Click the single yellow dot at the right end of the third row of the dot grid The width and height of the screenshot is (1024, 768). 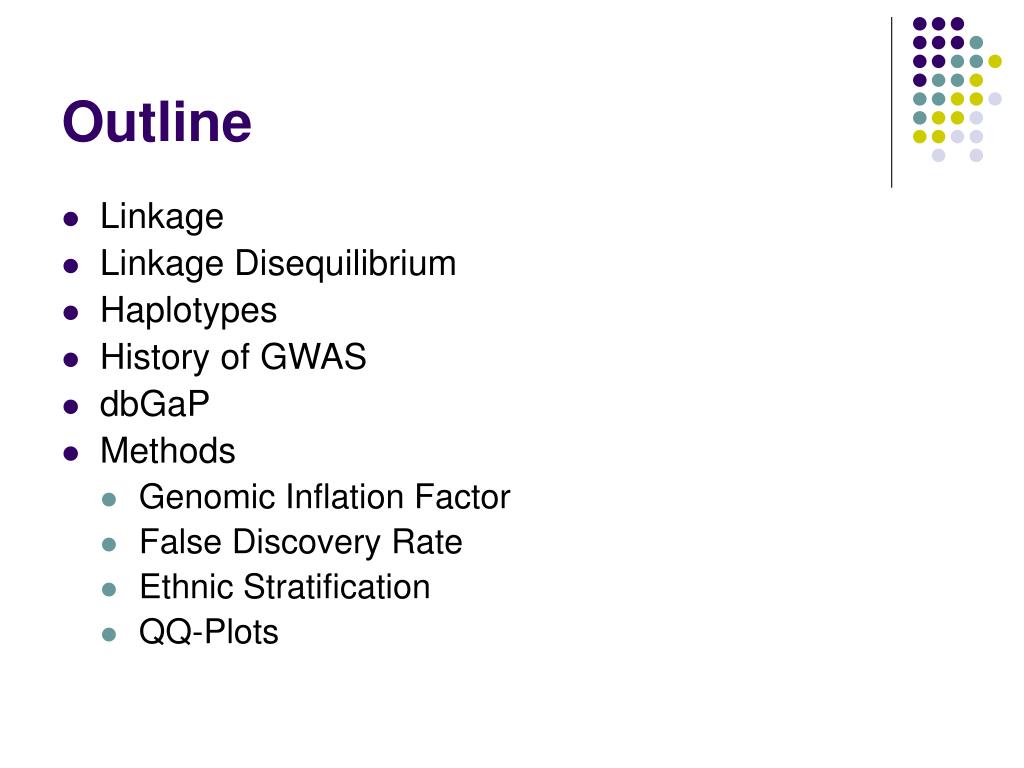click(995, 61)
